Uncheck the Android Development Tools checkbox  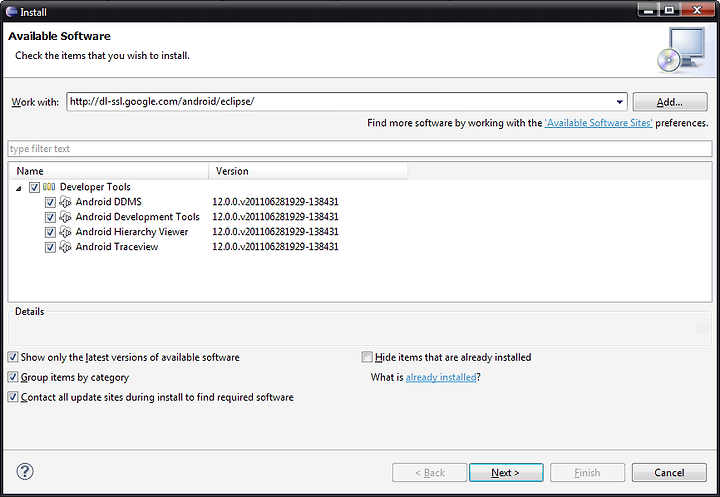tap(50, 217)
